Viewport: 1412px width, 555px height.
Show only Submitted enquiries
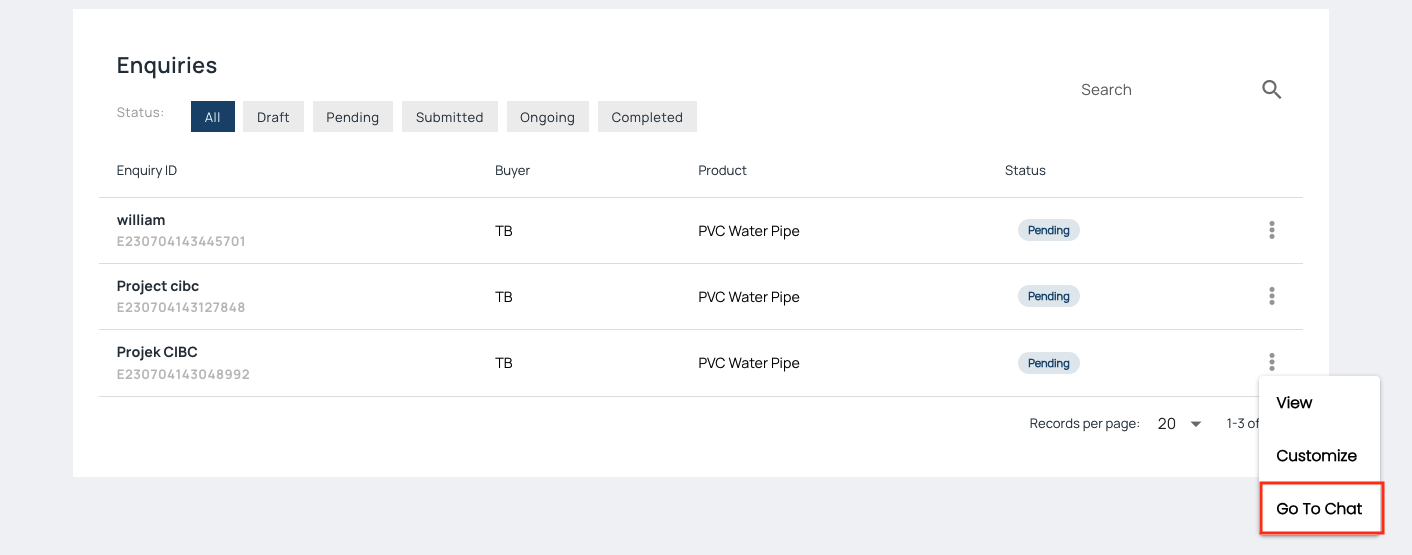(x=449, y=117)
